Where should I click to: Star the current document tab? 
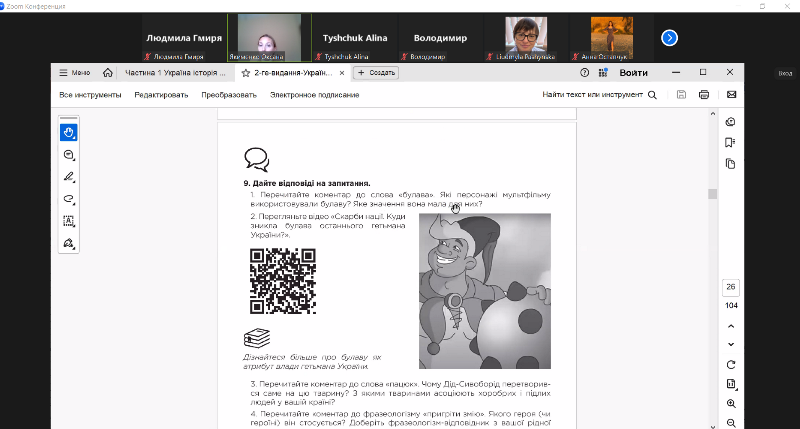click(245, 73)
